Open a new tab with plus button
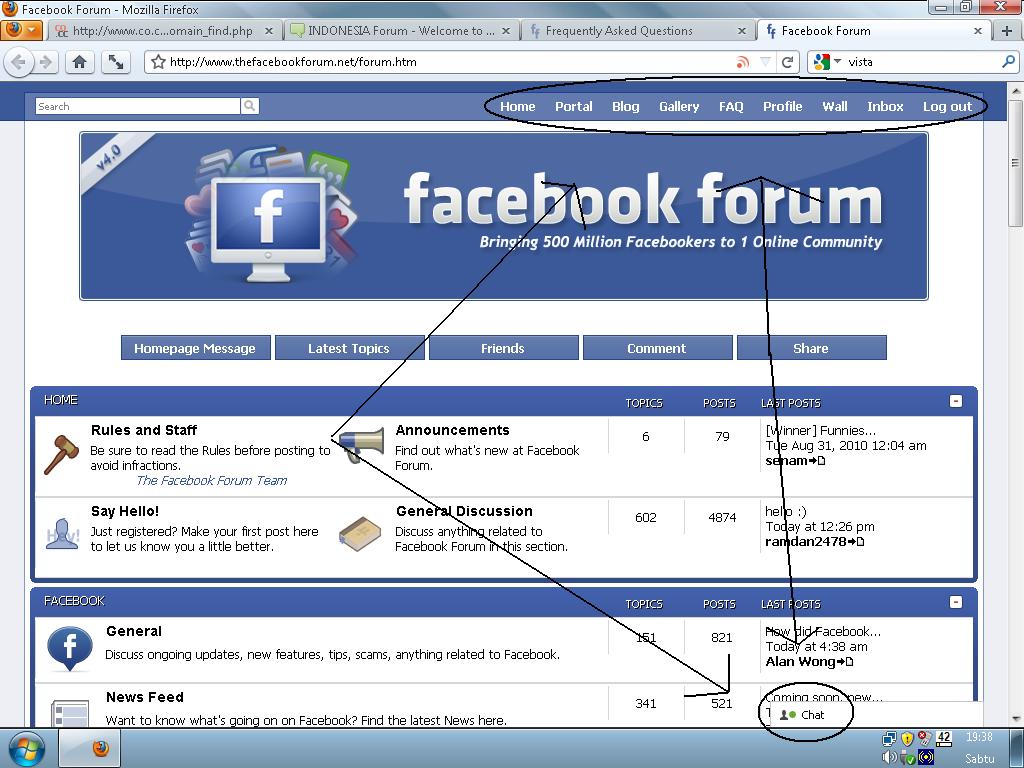Viewport: 1024px width, 768px height. point(1007,31)
